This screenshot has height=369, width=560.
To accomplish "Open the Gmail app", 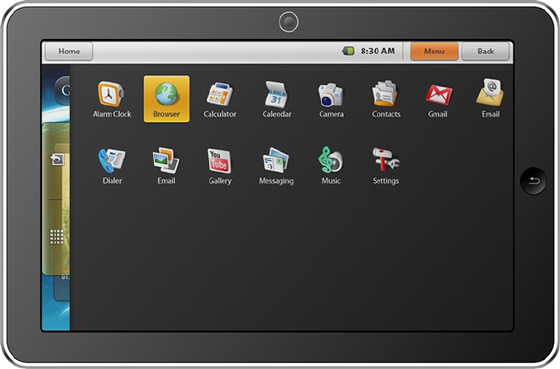I will pyautogui.click(x=438, y=101).
